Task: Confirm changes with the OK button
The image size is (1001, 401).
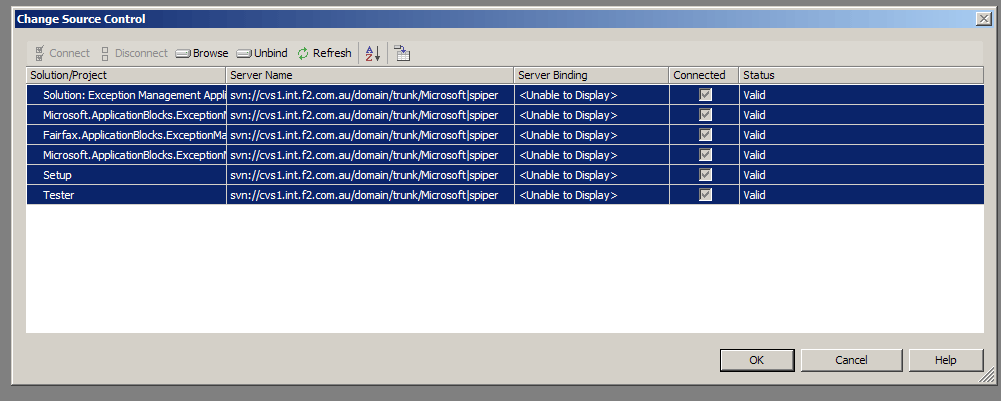Action: [x=756, y=360]
